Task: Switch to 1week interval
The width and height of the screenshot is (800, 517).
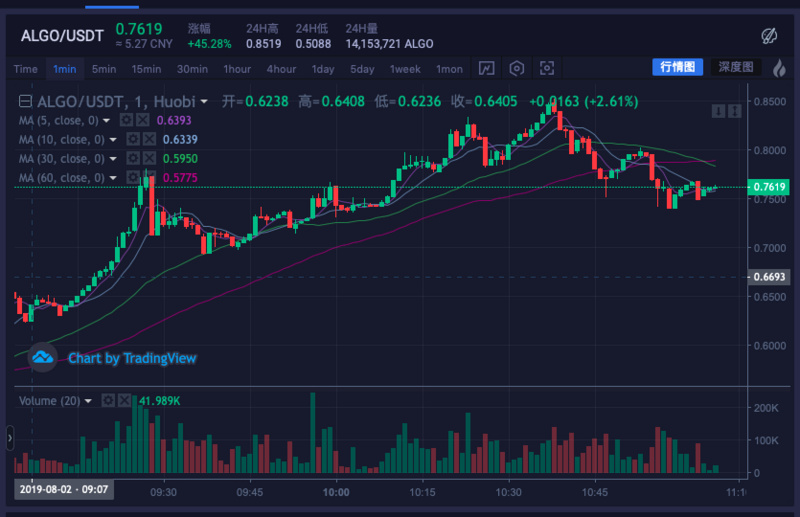Action: (x=405, y=69)
